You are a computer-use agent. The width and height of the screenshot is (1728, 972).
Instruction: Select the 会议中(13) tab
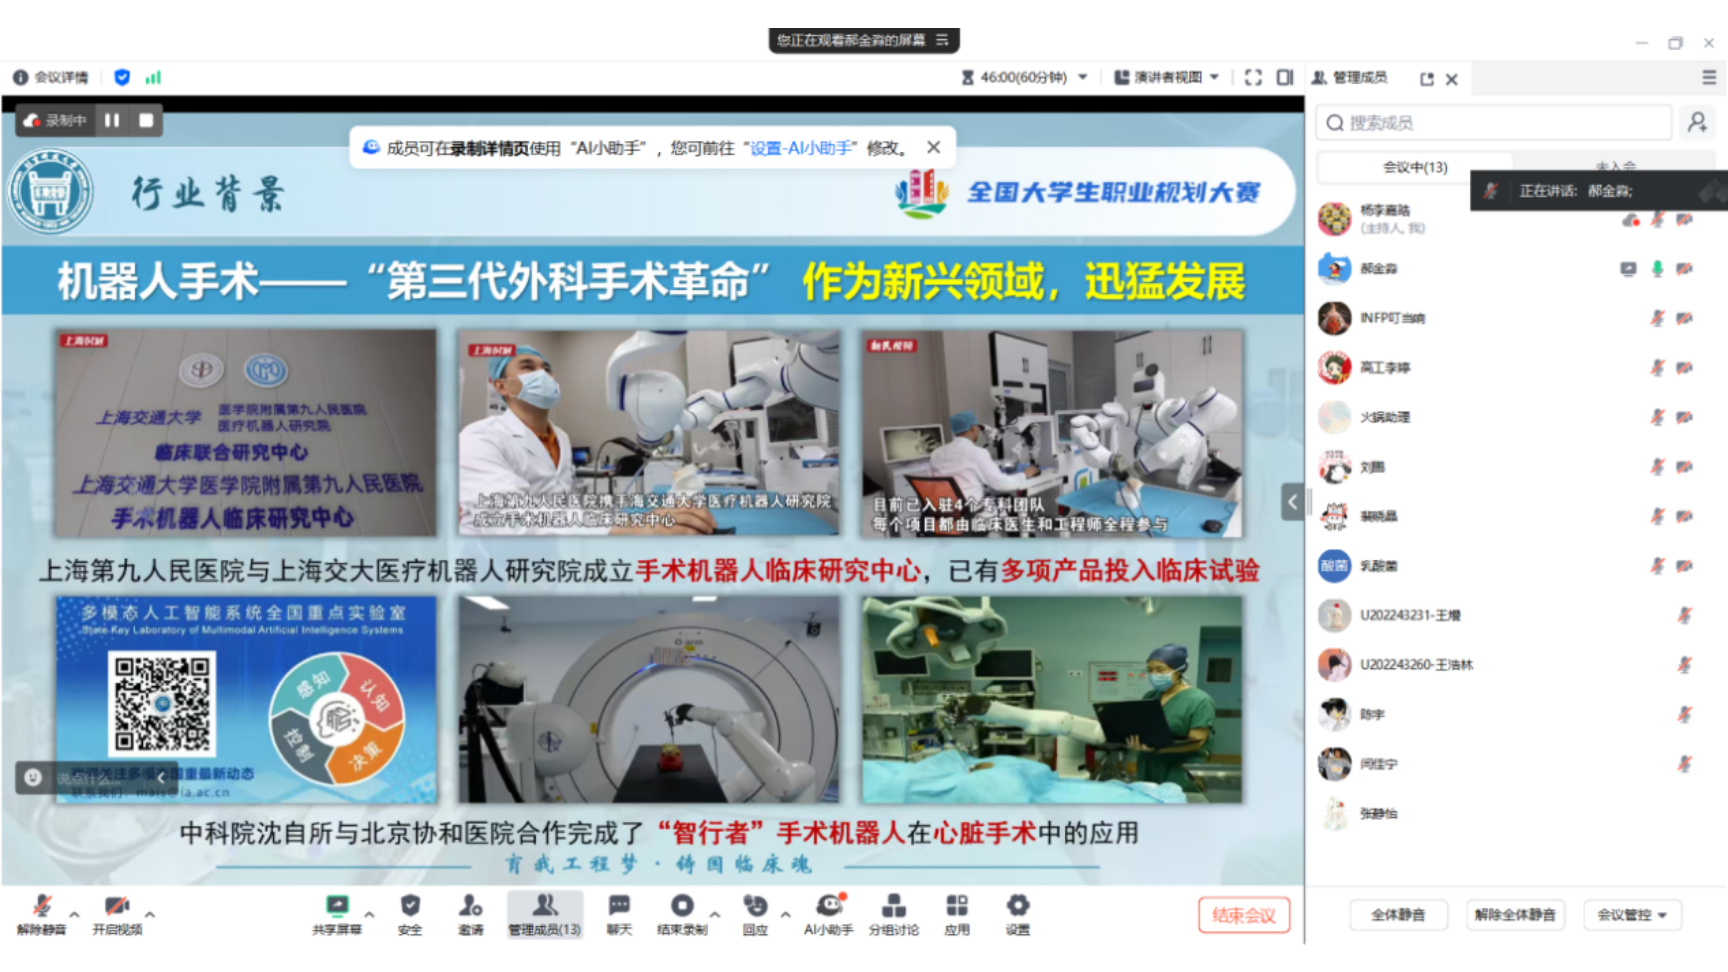(x=1415, y=167)
